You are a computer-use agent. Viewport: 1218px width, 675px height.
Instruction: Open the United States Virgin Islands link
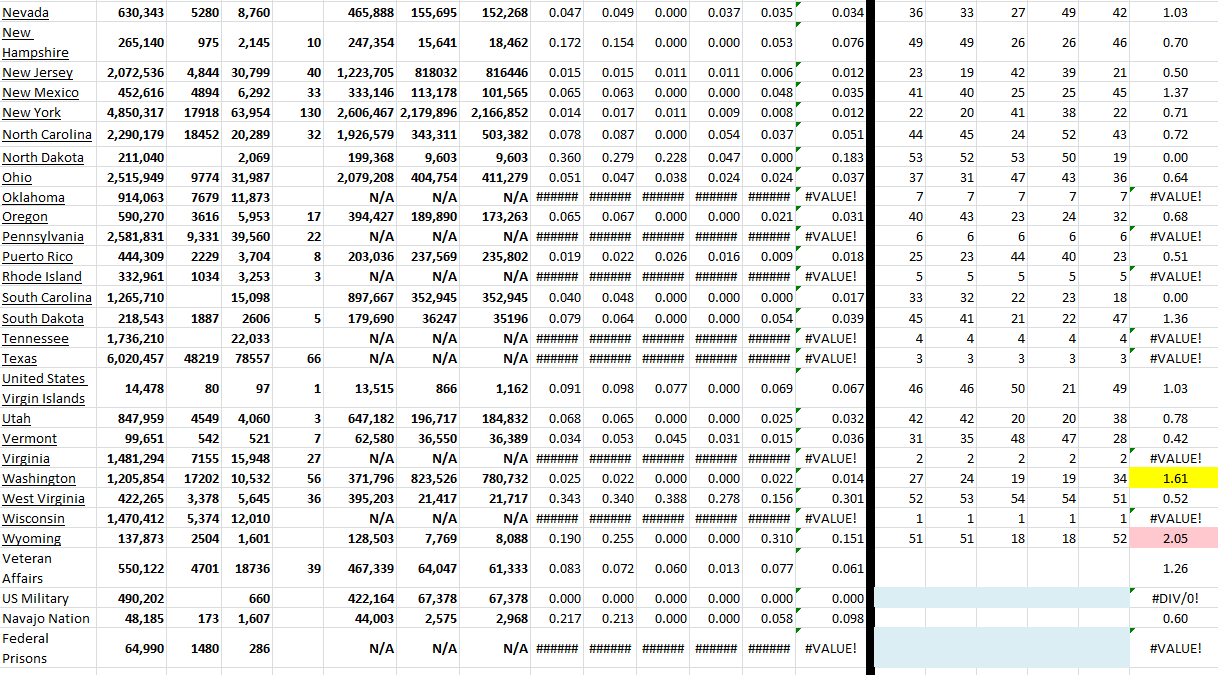[43, 389]
